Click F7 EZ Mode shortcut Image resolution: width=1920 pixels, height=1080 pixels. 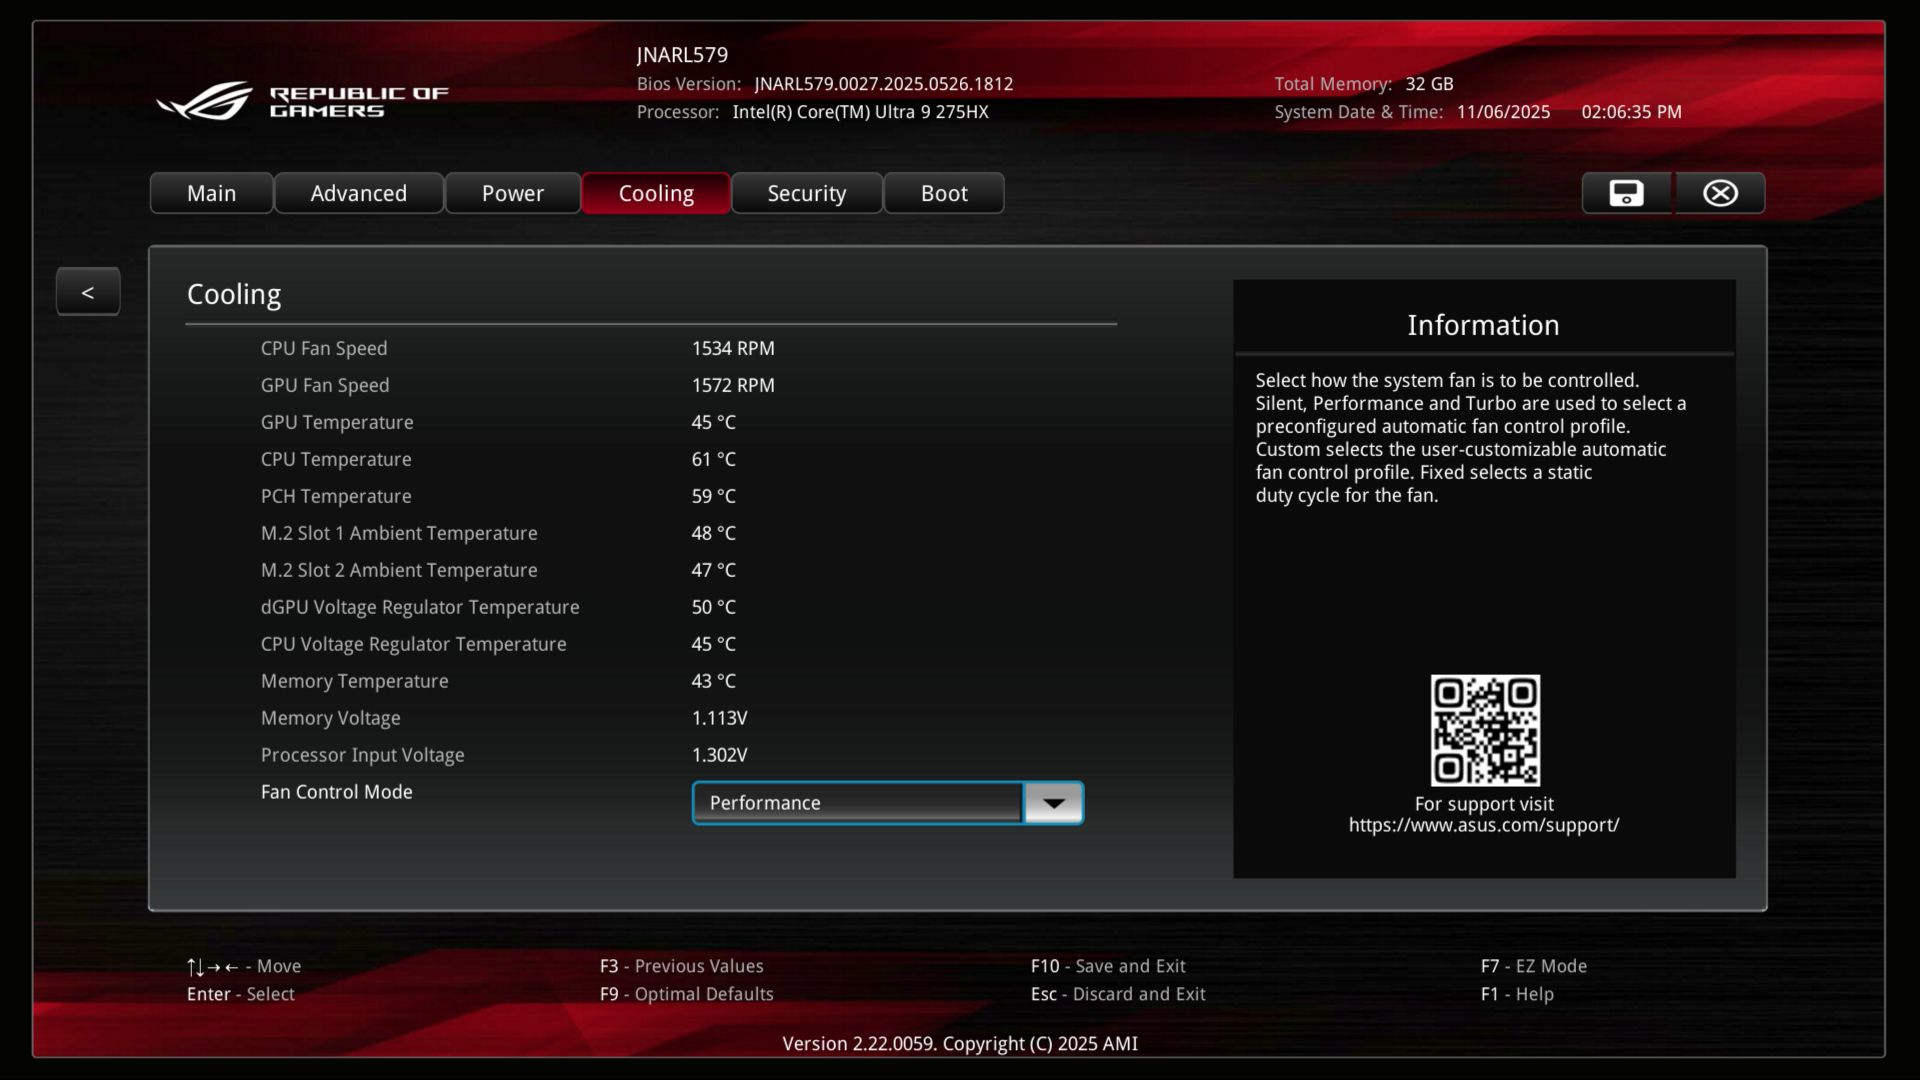coord(1533,966)
